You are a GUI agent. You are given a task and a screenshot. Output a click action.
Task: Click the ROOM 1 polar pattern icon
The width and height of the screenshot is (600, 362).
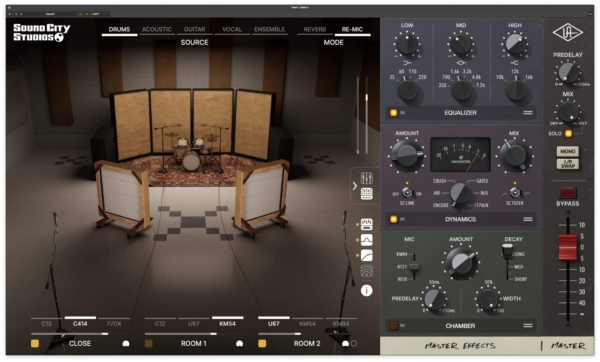(240, 344)
